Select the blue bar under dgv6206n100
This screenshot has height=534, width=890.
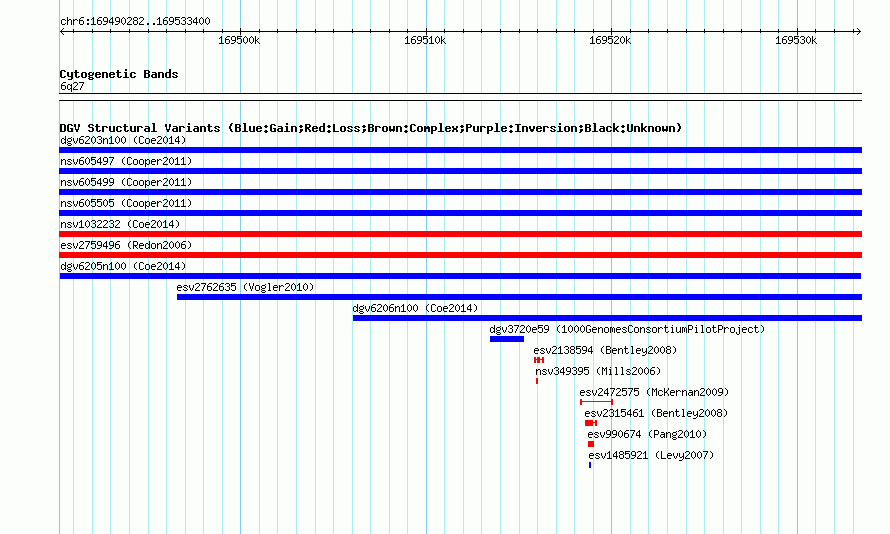[x=607, y=318]
